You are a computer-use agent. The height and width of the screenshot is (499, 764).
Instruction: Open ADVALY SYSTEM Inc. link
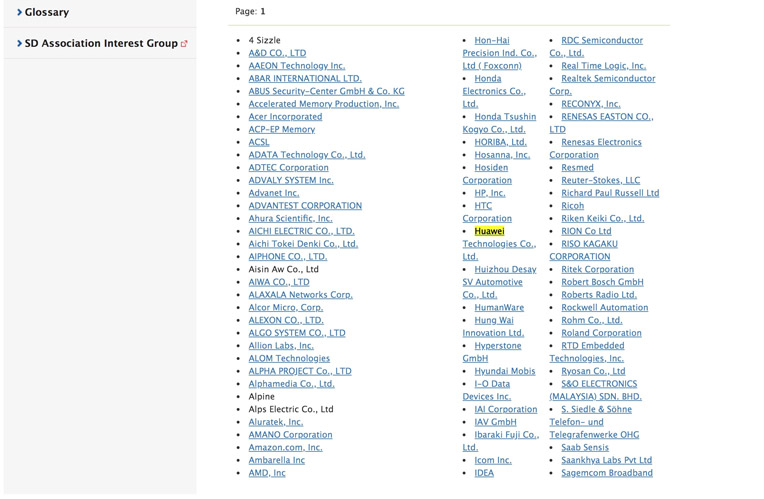tap(291, 180)
